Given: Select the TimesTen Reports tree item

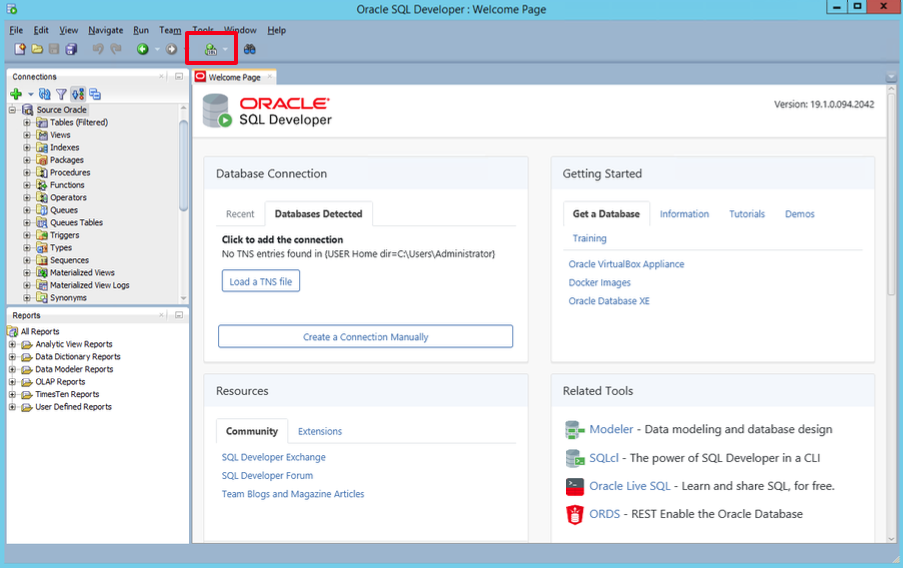Looking at the screenshot, I should click(x=67, y=394).
